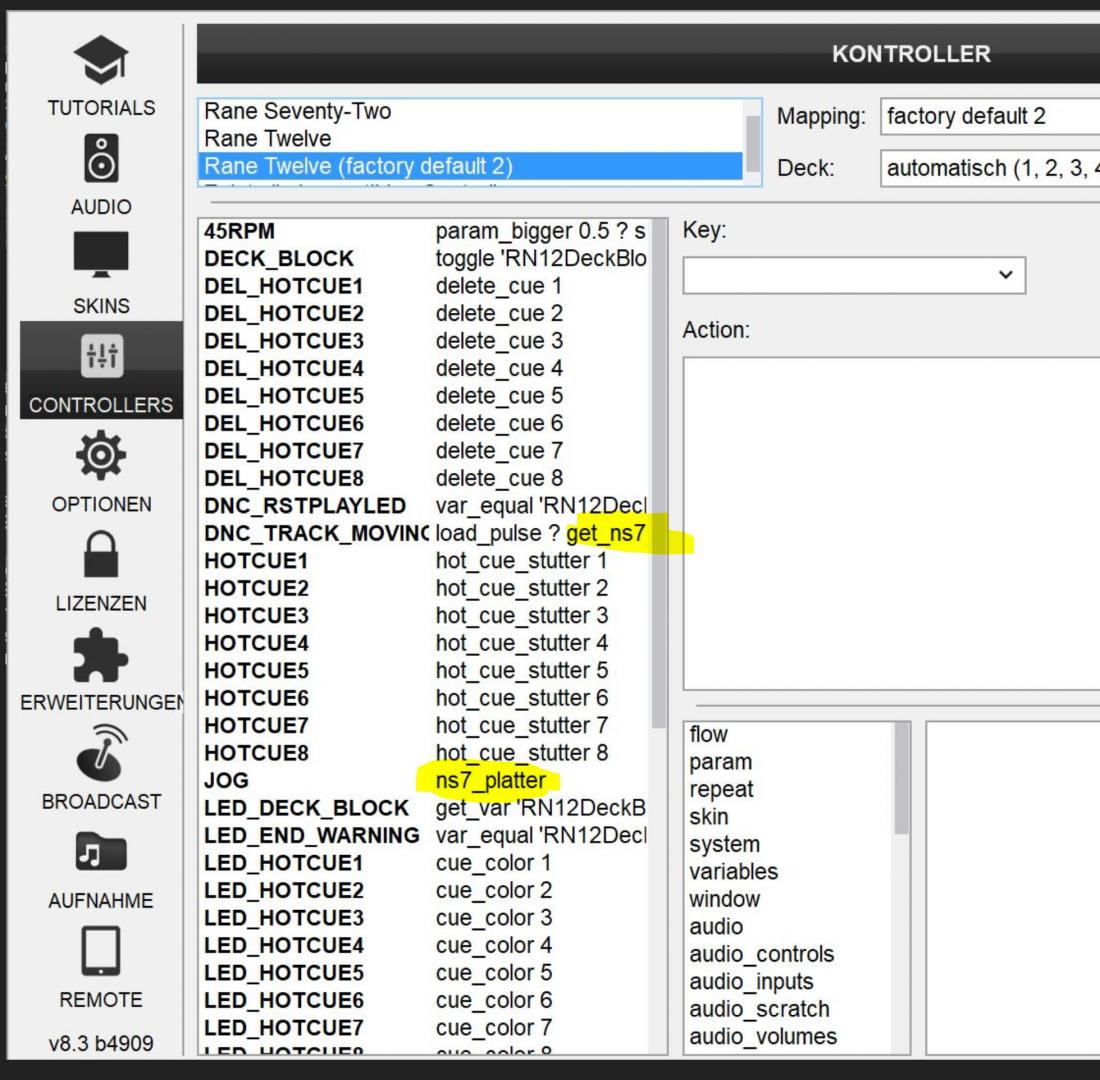Switch to the SKINS tab label
This screenshot has width=1100, height=1080.
[x=101, y=306]
